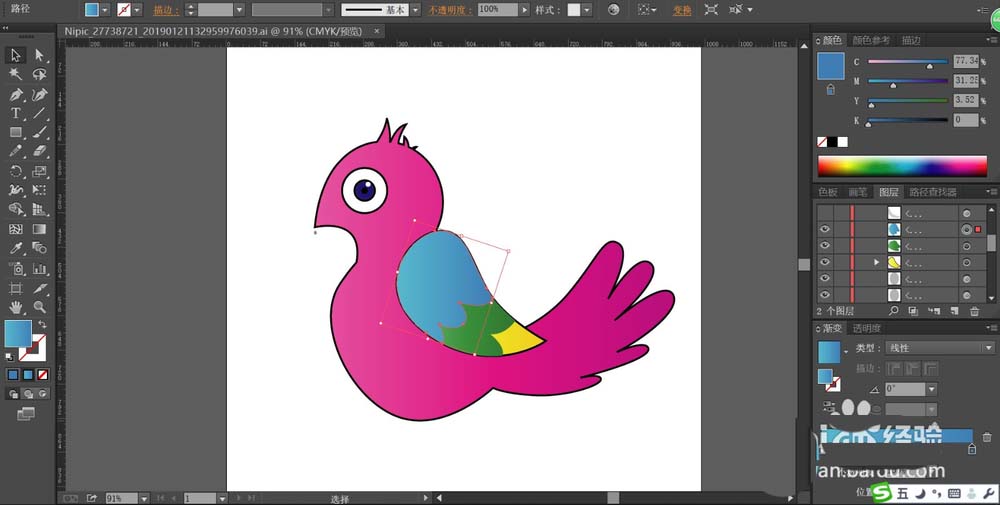Open the zoom level 91% dropdown

click(x=144, y=499)
